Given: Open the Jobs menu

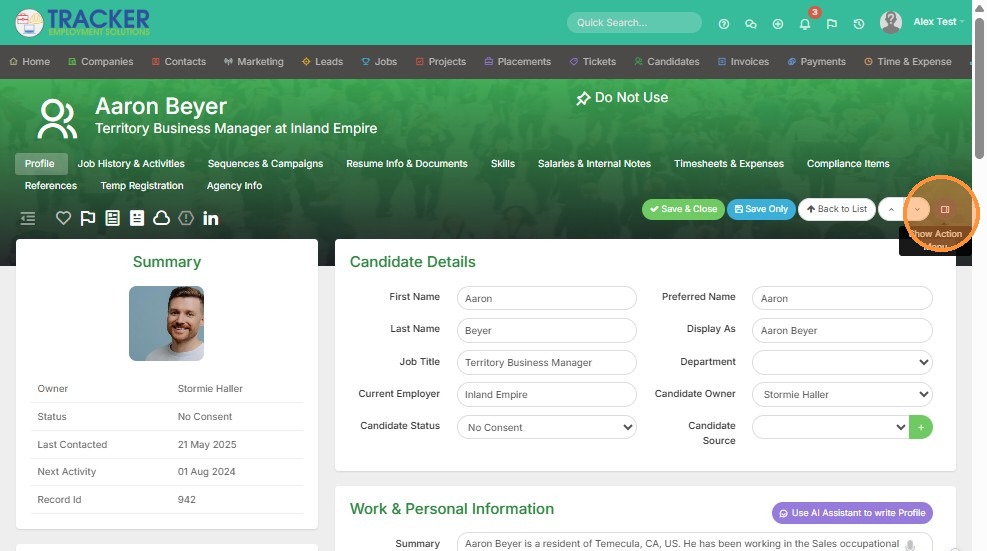Looking at the screenshot, I should (379, 62).
